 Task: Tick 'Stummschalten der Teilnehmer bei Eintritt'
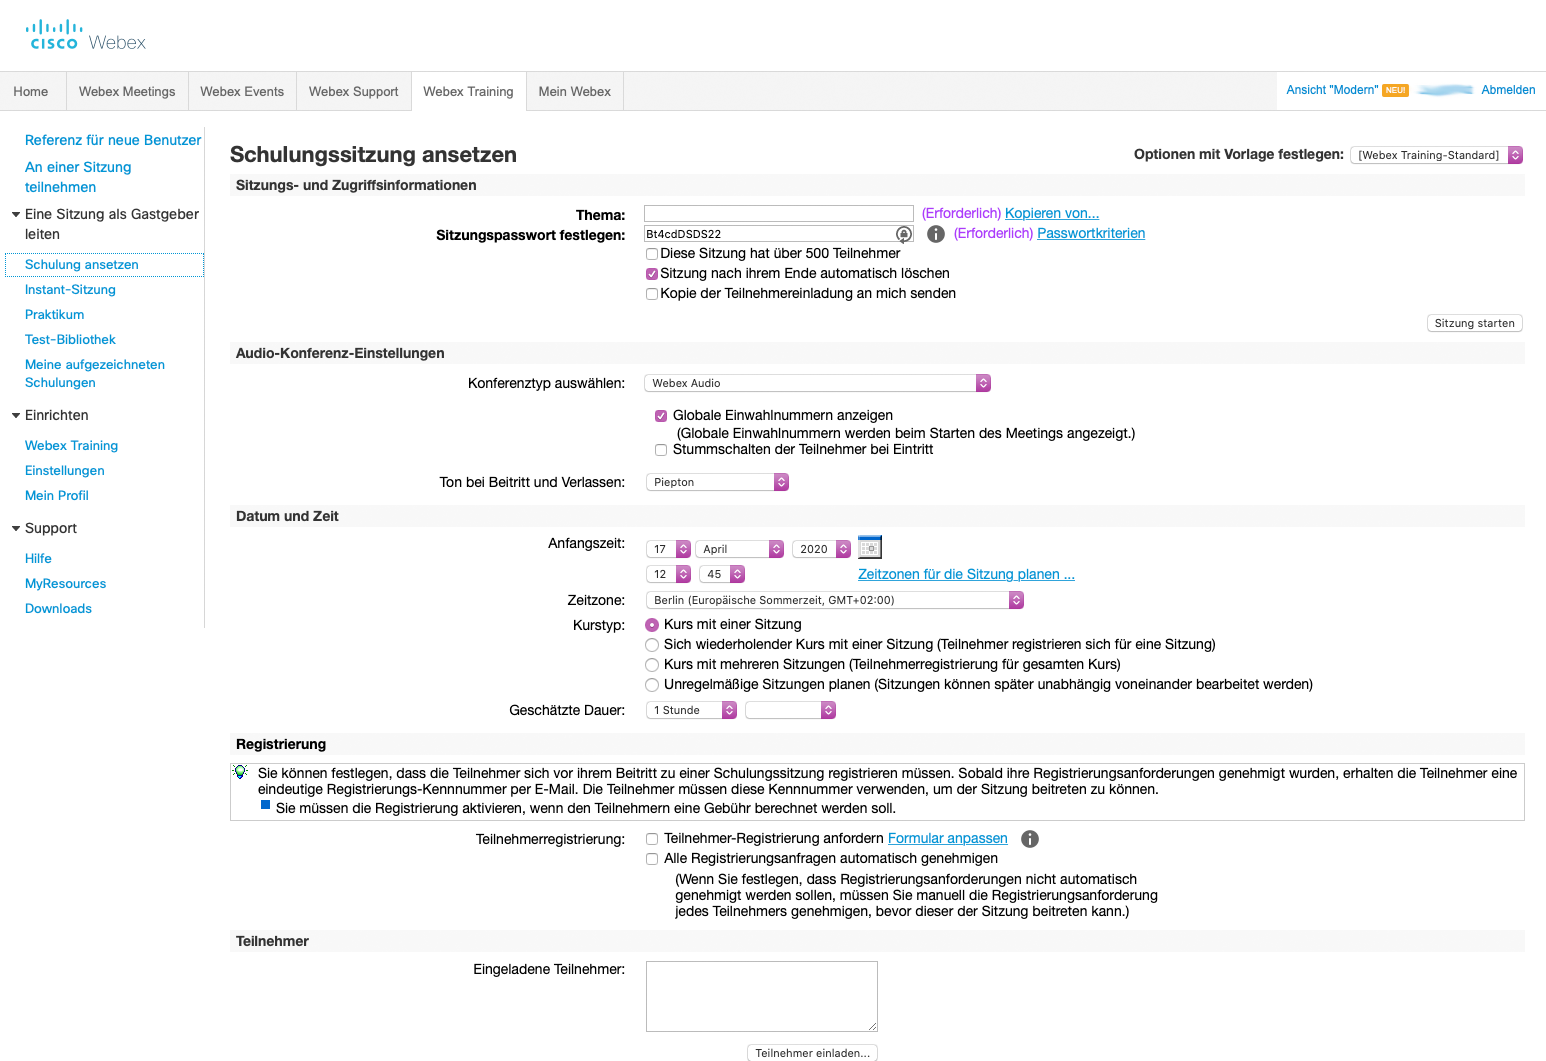661,450
